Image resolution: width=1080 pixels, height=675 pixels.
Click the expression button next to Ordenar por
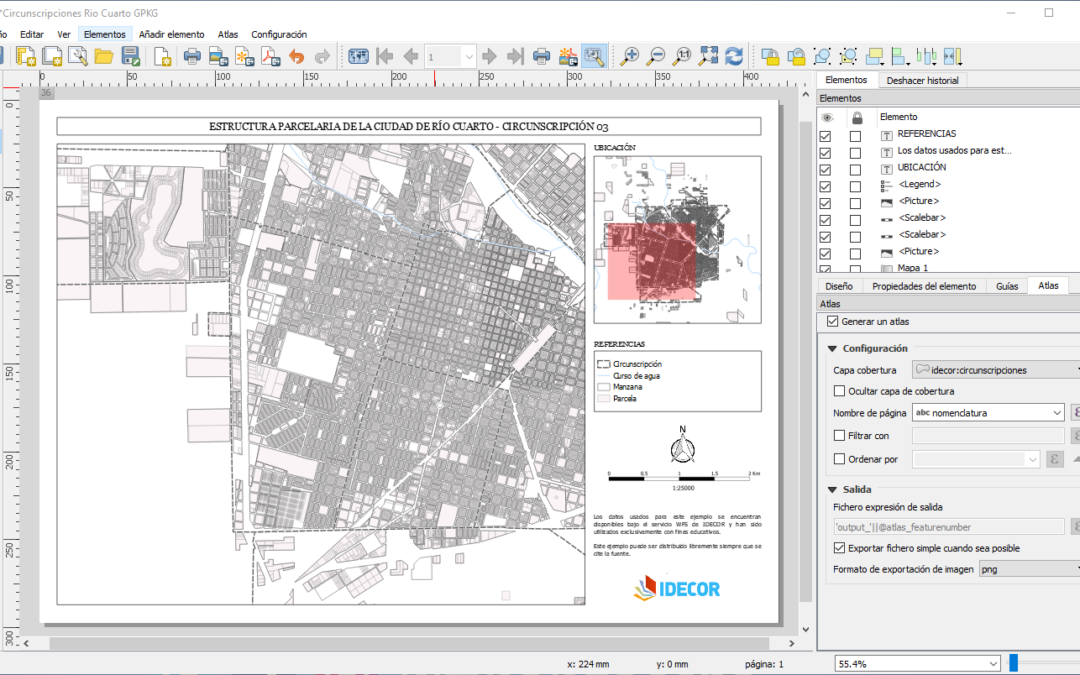click(x=1055, y=459)
